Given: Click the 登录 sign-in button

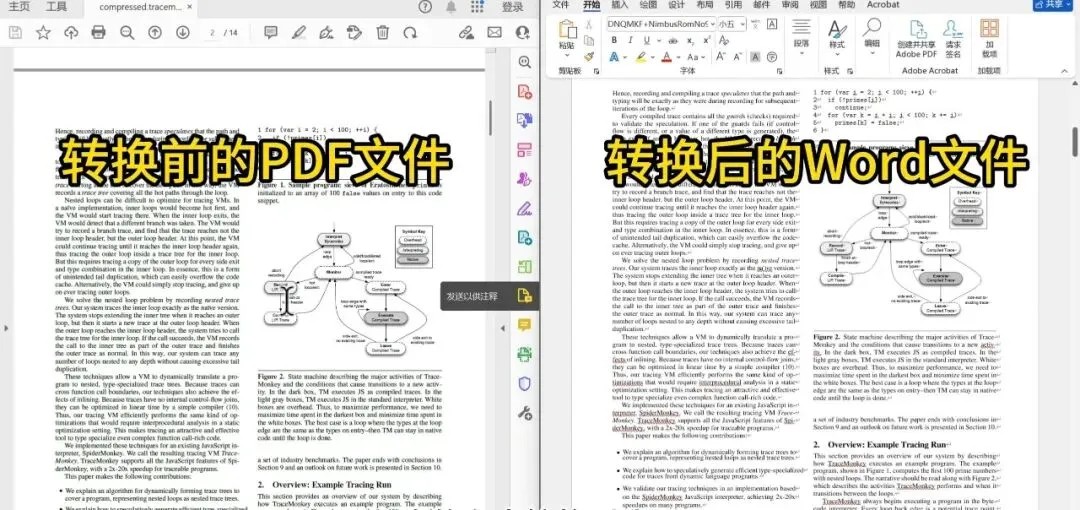Looking at the screenshot, I should [512, 7].
